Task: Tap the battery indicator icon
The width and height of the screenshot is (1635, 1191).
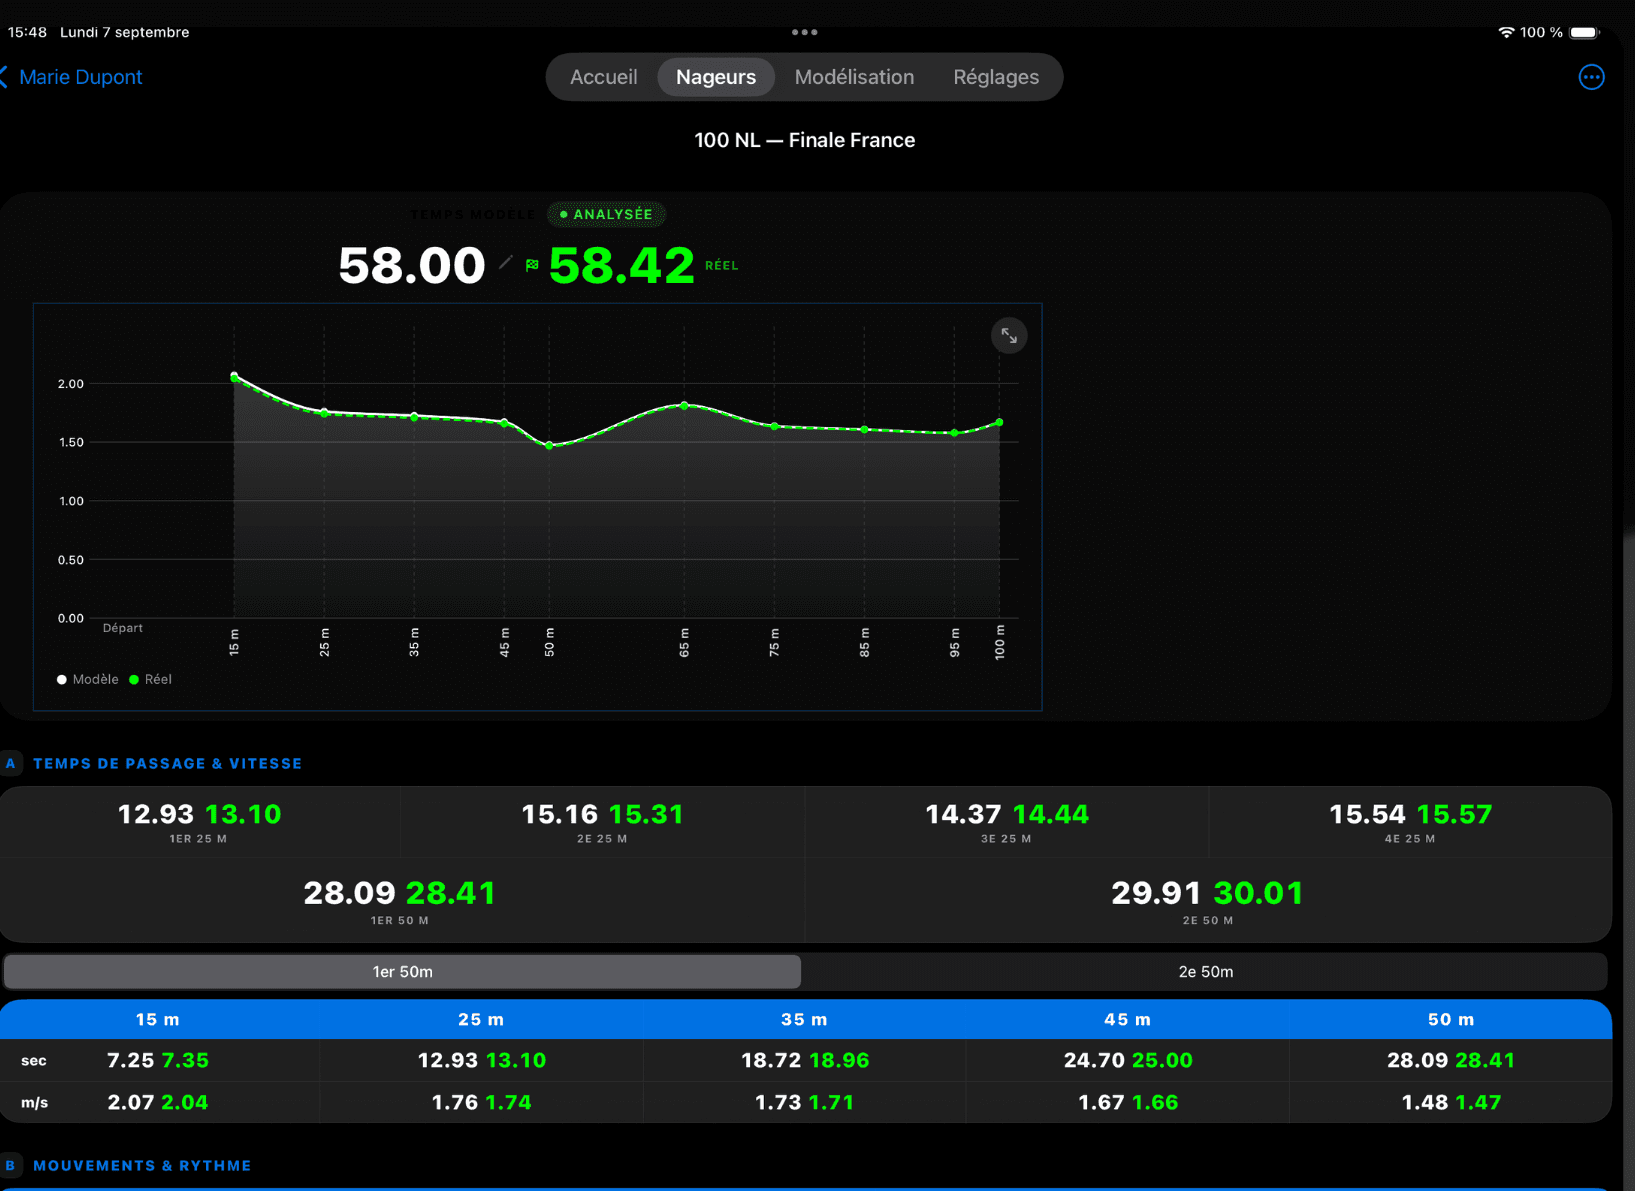Action: (x=1585, y=32)
